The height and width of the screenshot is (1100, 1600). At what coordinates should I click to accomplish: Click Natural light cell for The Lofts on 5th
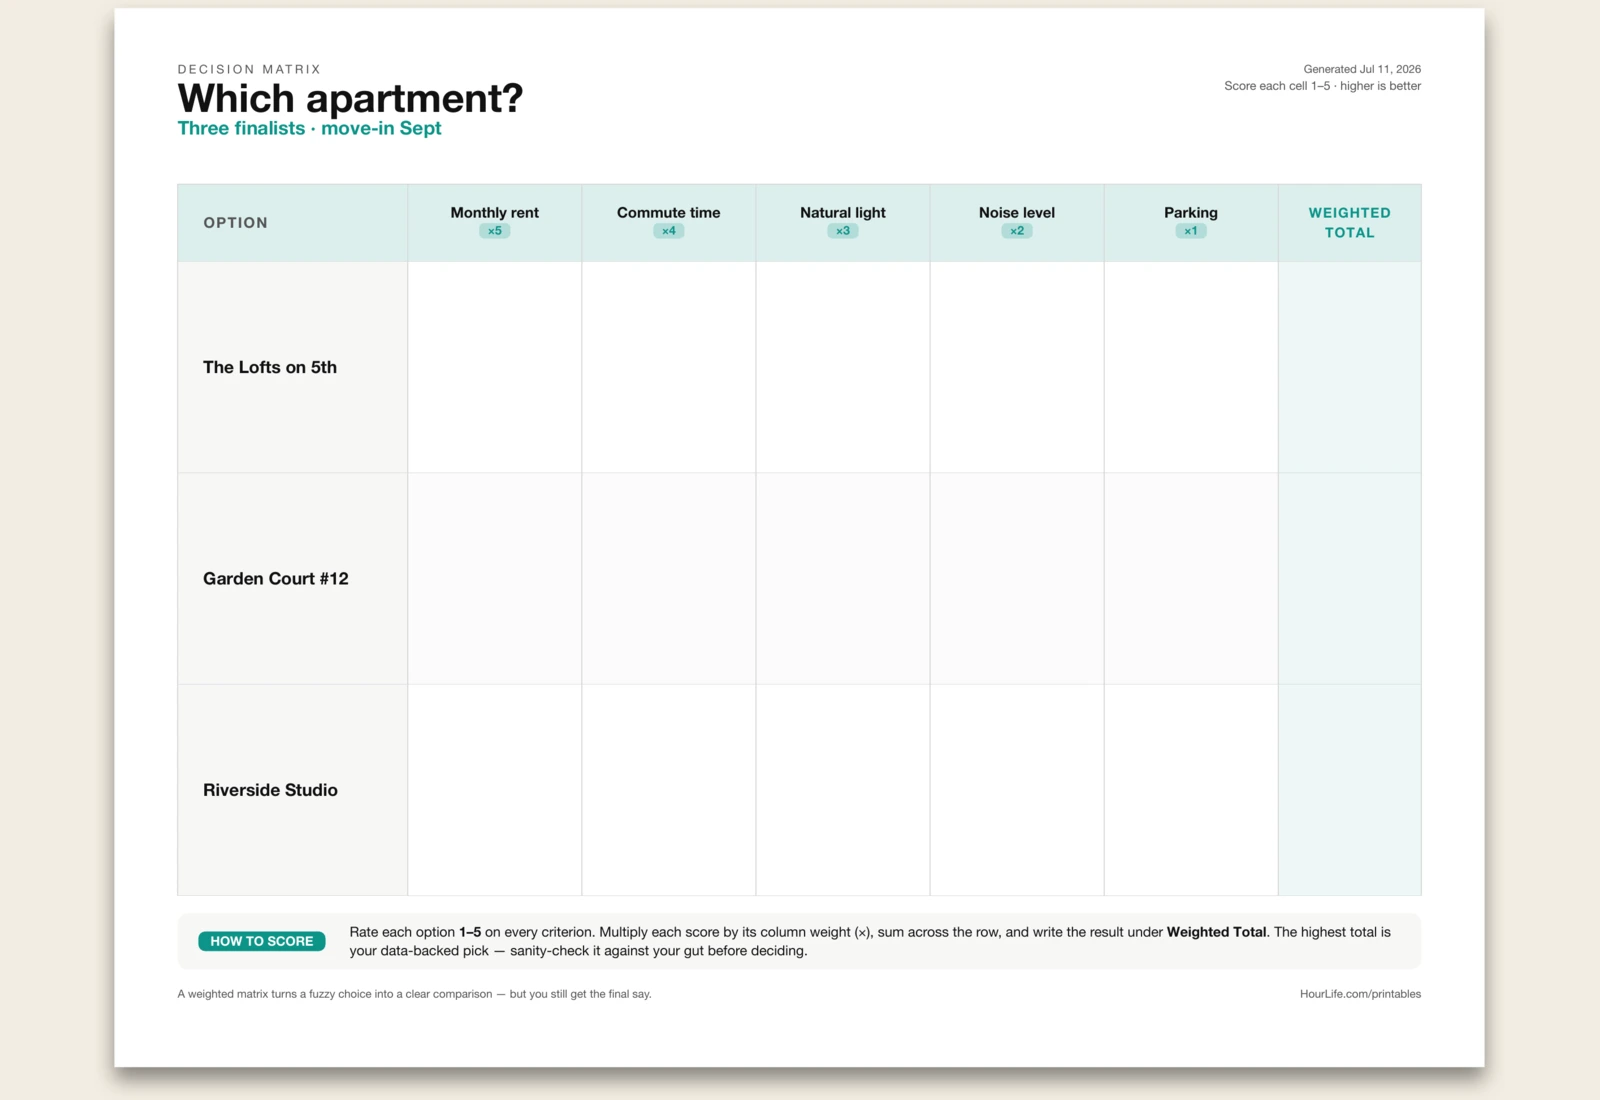[842, 367]
